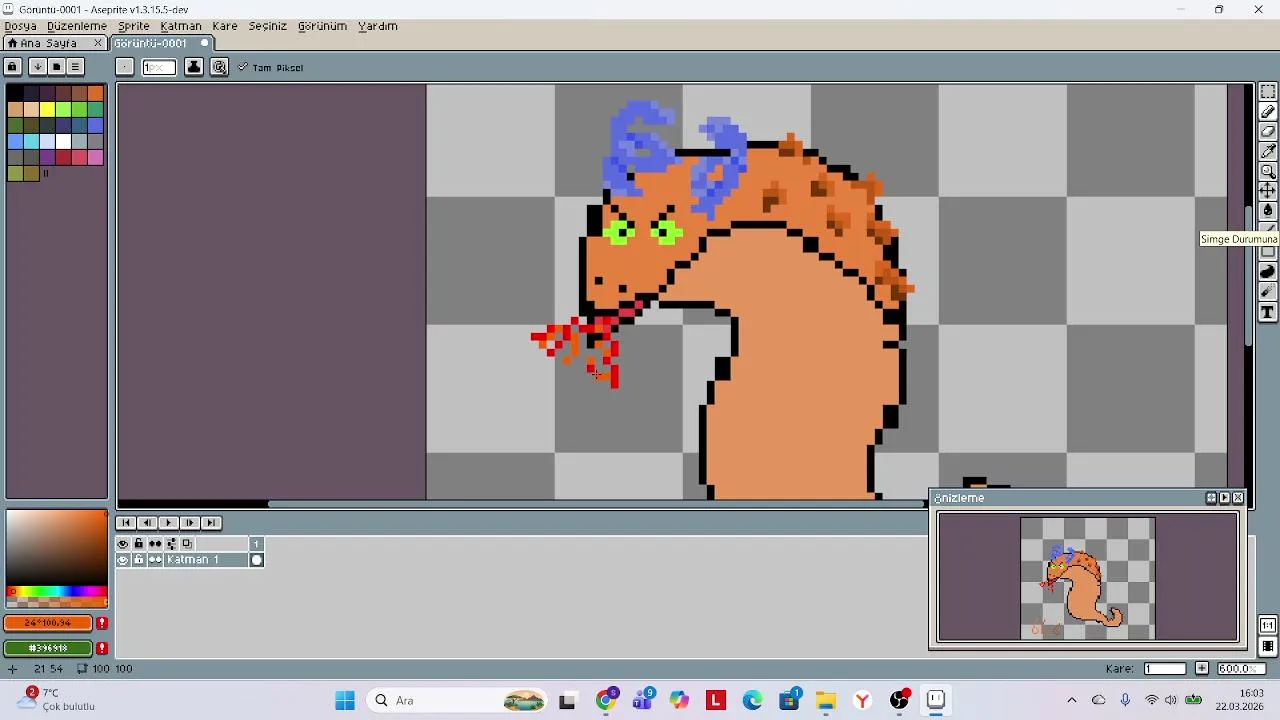
Task: Click the palette edit lock icon
Action: tap(12, 67)
